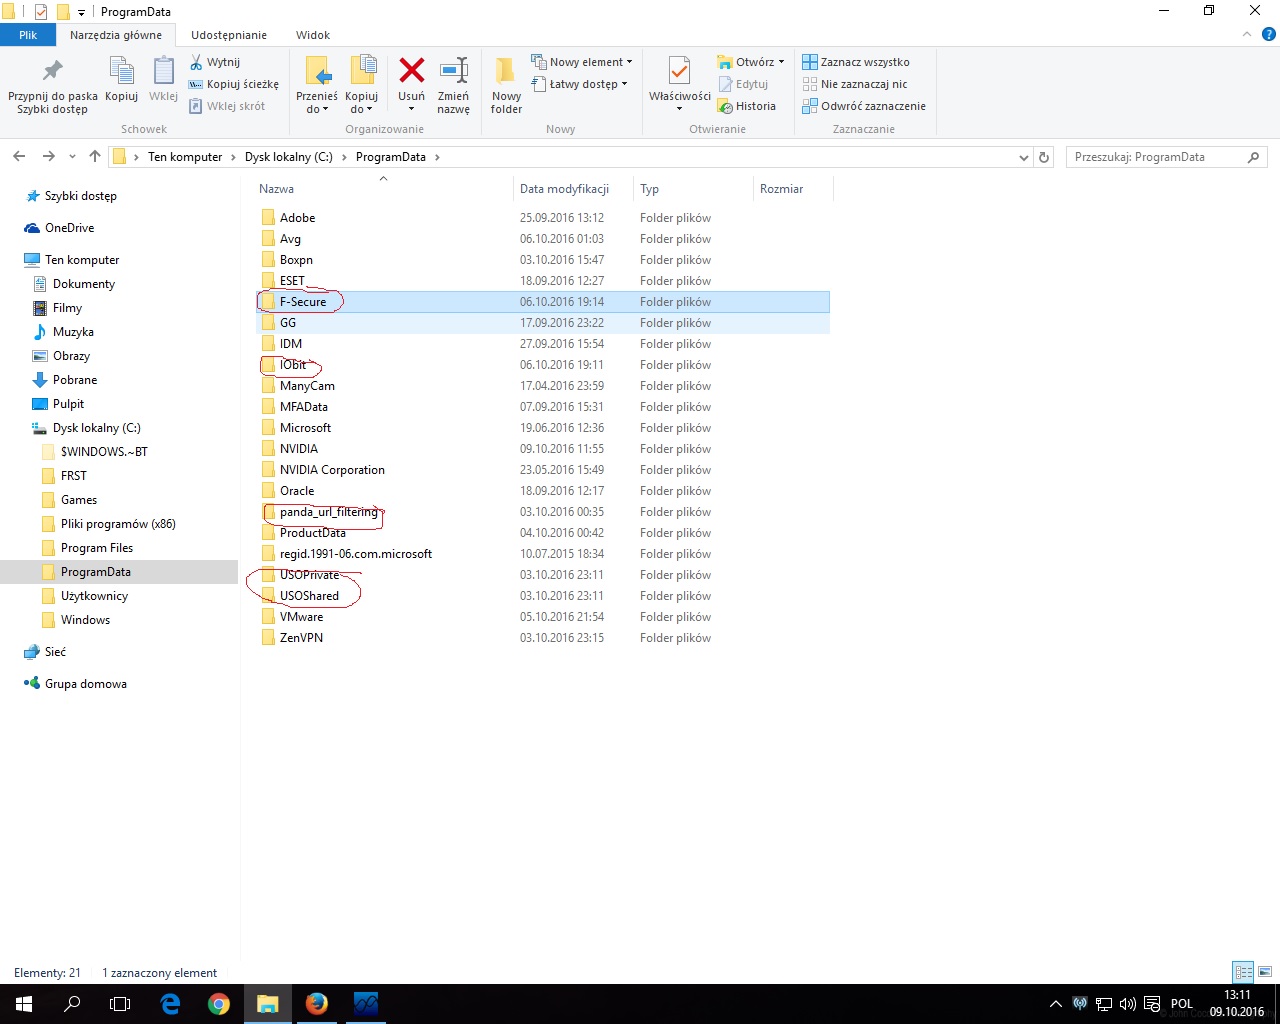This screenshot has width=1280, height=1024.
Task: Click the refresh icon beside address bar
Action: coord(1044,157)
